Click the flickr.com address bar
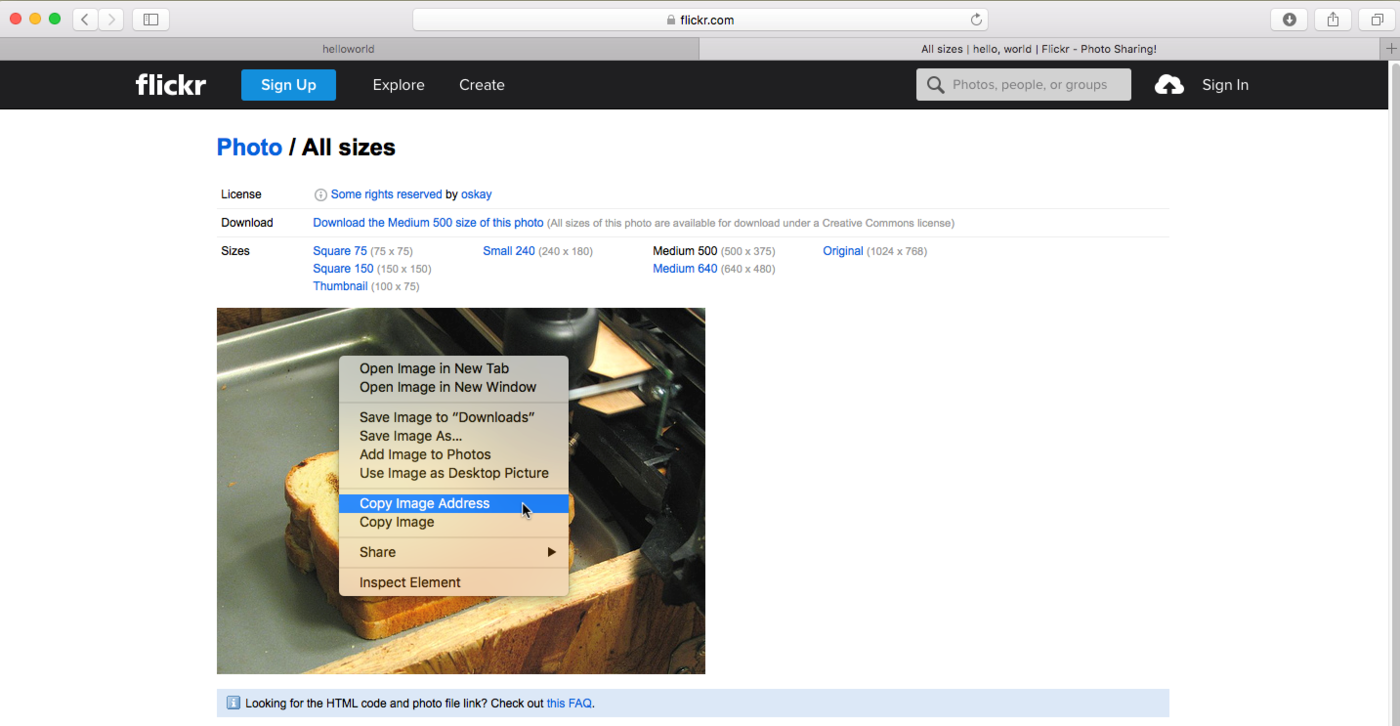Image resolution: width=1400 pixels, height=726 pixels. [x=700, y=19]
